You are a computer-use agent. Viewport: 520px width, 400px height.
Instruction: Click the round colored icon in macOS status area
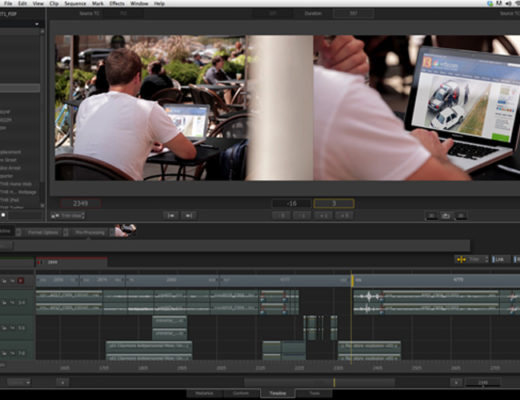(x=490, y=3)
